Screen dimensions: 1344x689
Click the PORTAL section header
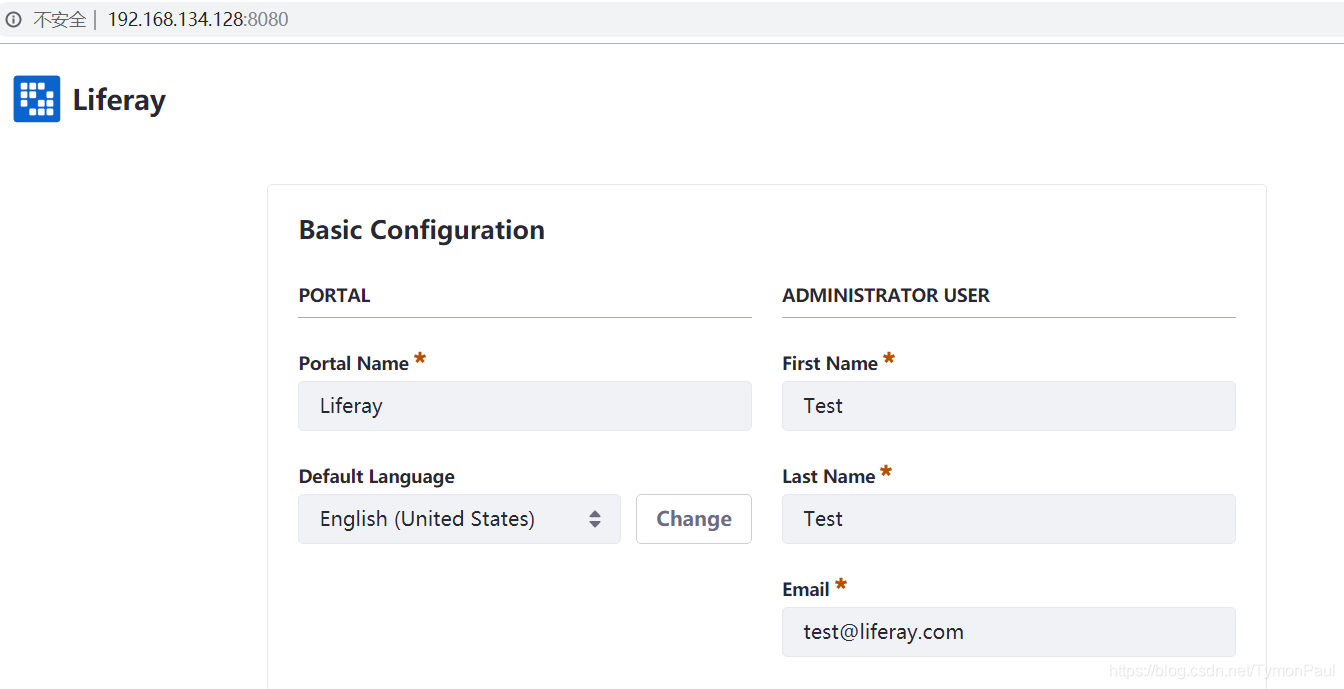coord(334,296)
